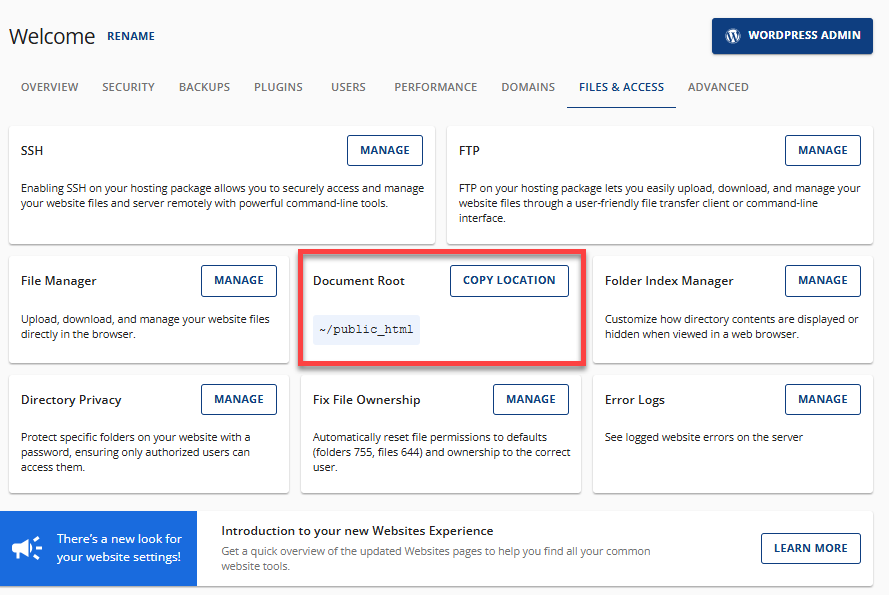Open Directory Privacy settings

239,399
